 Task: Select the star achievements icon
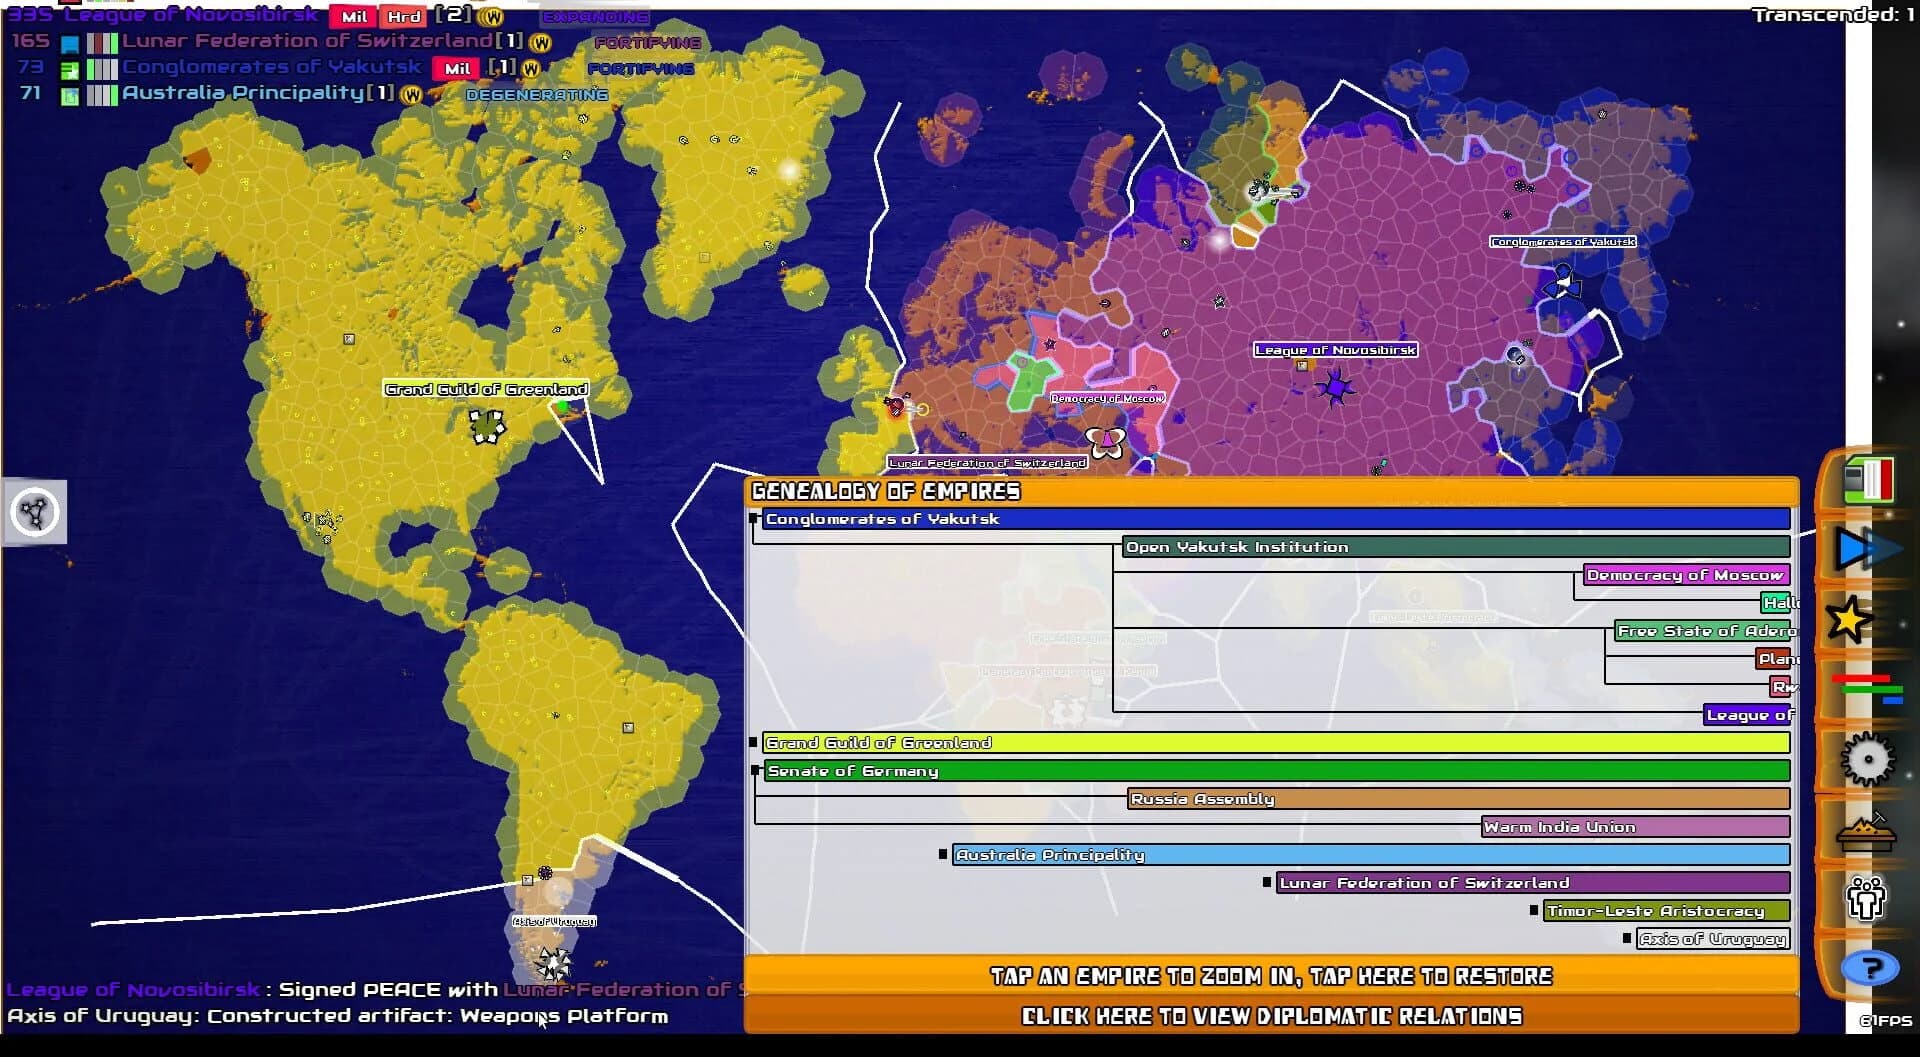[x=1852, y=620]
